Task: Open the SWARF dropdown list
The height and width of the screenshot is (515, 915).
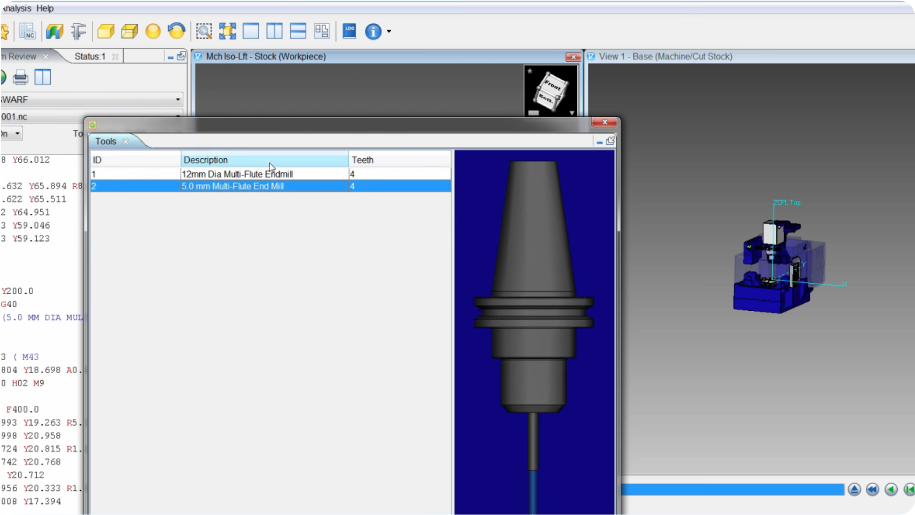Action: click(x=178, y=100)
